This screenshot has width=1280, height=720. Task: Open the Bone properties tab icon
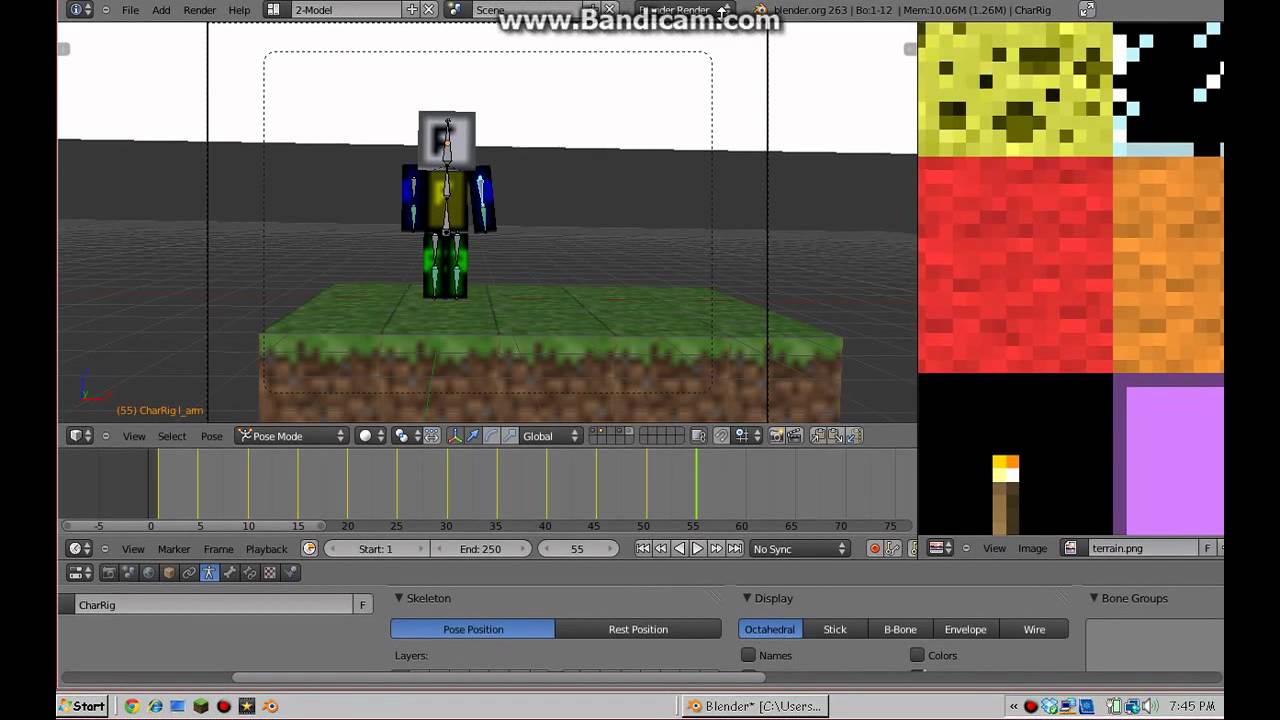tap(229, 573)
